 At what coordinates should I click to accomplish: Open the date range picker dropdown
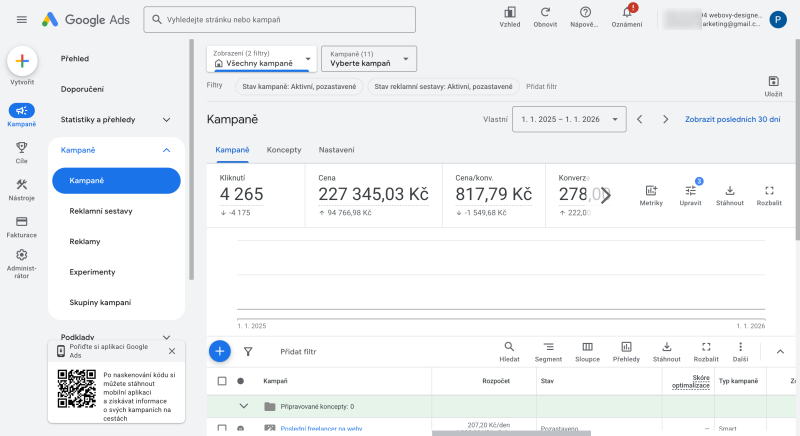[x=569, y=119]
